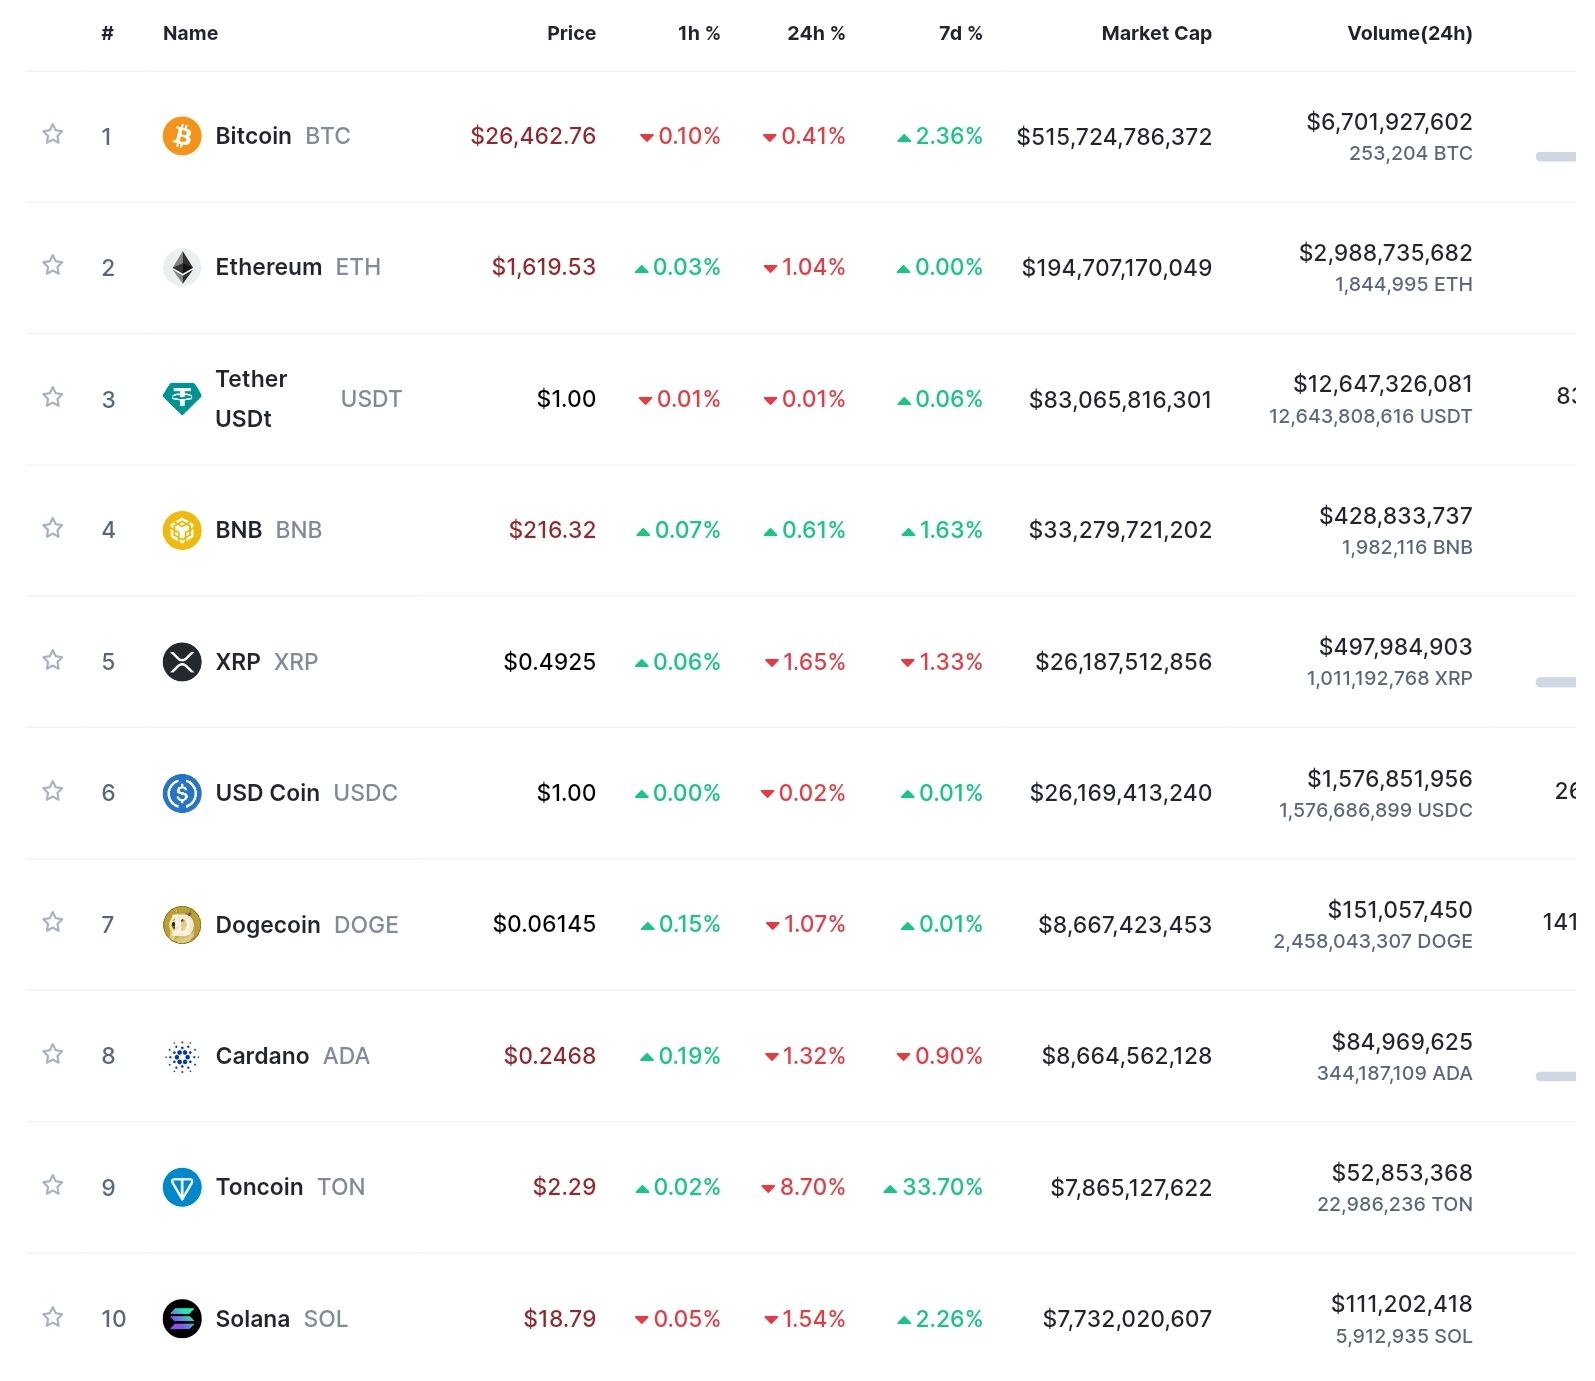1595x1381 pixels.
Task: Click the Toncoin logo icon
Action: pos(182,1187)
